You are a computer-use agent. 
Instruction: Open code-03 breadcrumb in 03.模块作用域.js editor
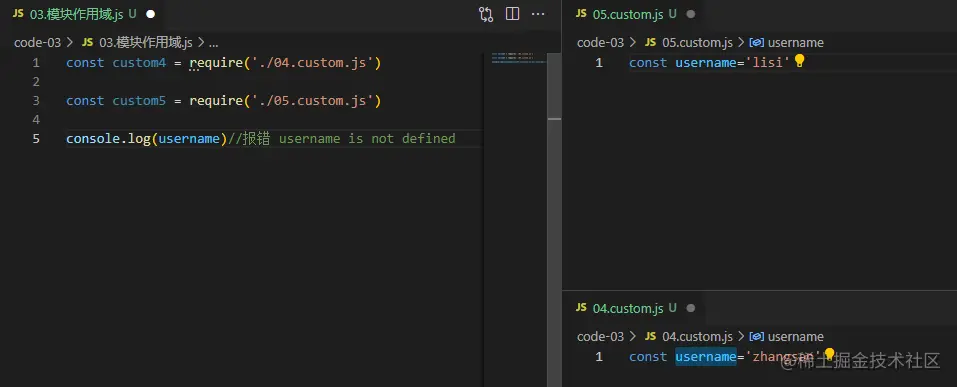pyautogui.click(x=38, y=43)
